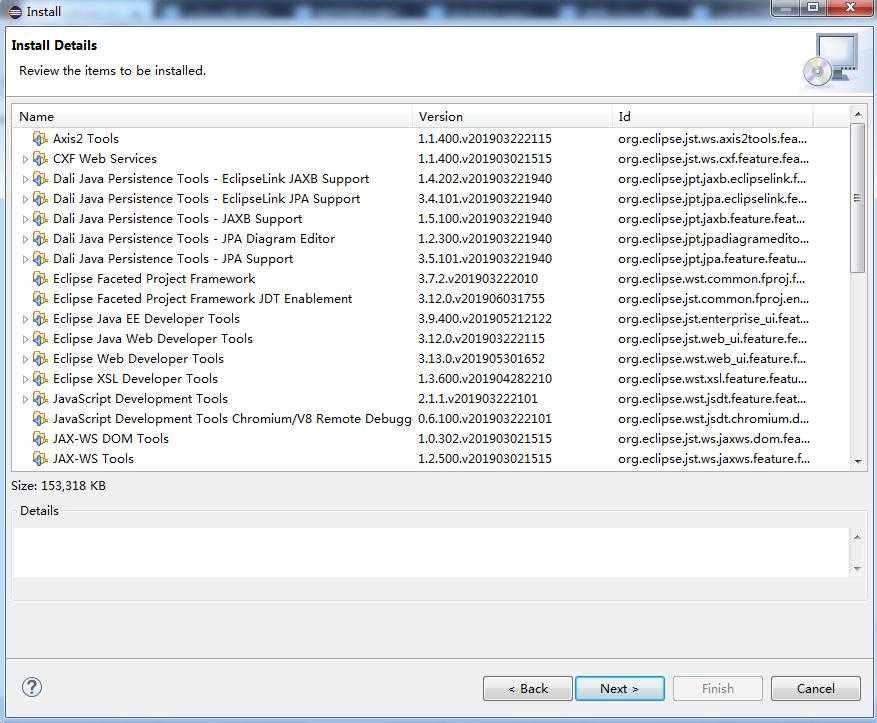877x723 pixels.
Task: Click the Details box scroll-up arrow
Action: pyautogui.click(x=857, y=537)
